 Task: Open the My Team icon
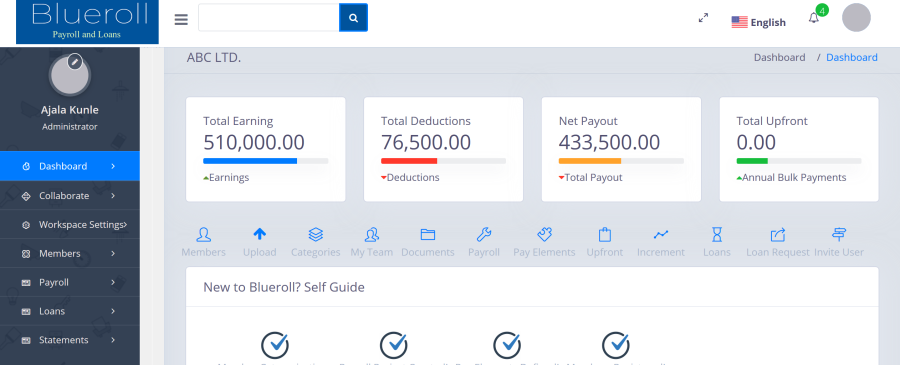click(372, 234)
